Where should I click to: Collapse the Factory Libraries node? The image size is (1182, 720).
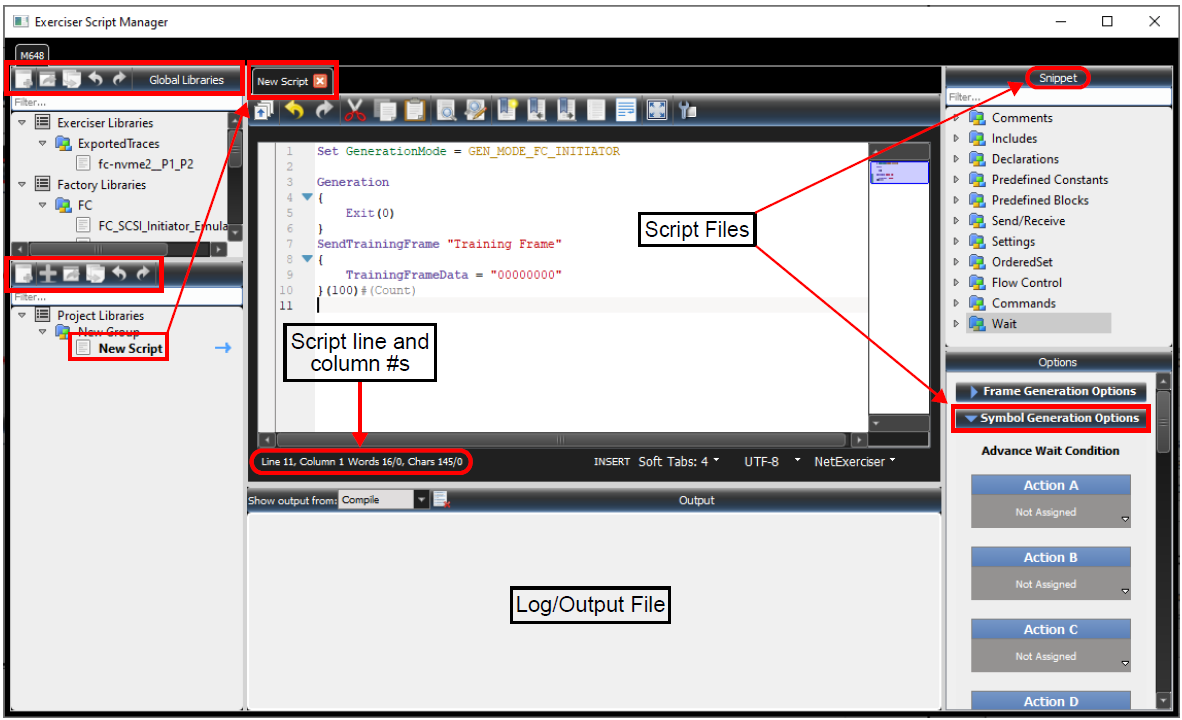[x=22, y=184]
